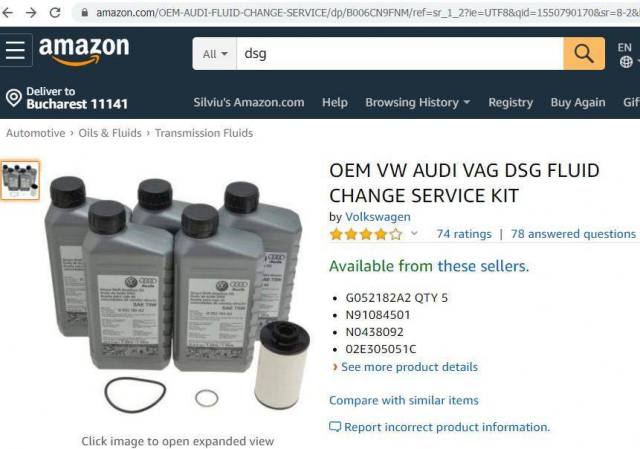Open the Amazon hamburger menu
This screenshot has height=449, width=640.
coord(16,50)
